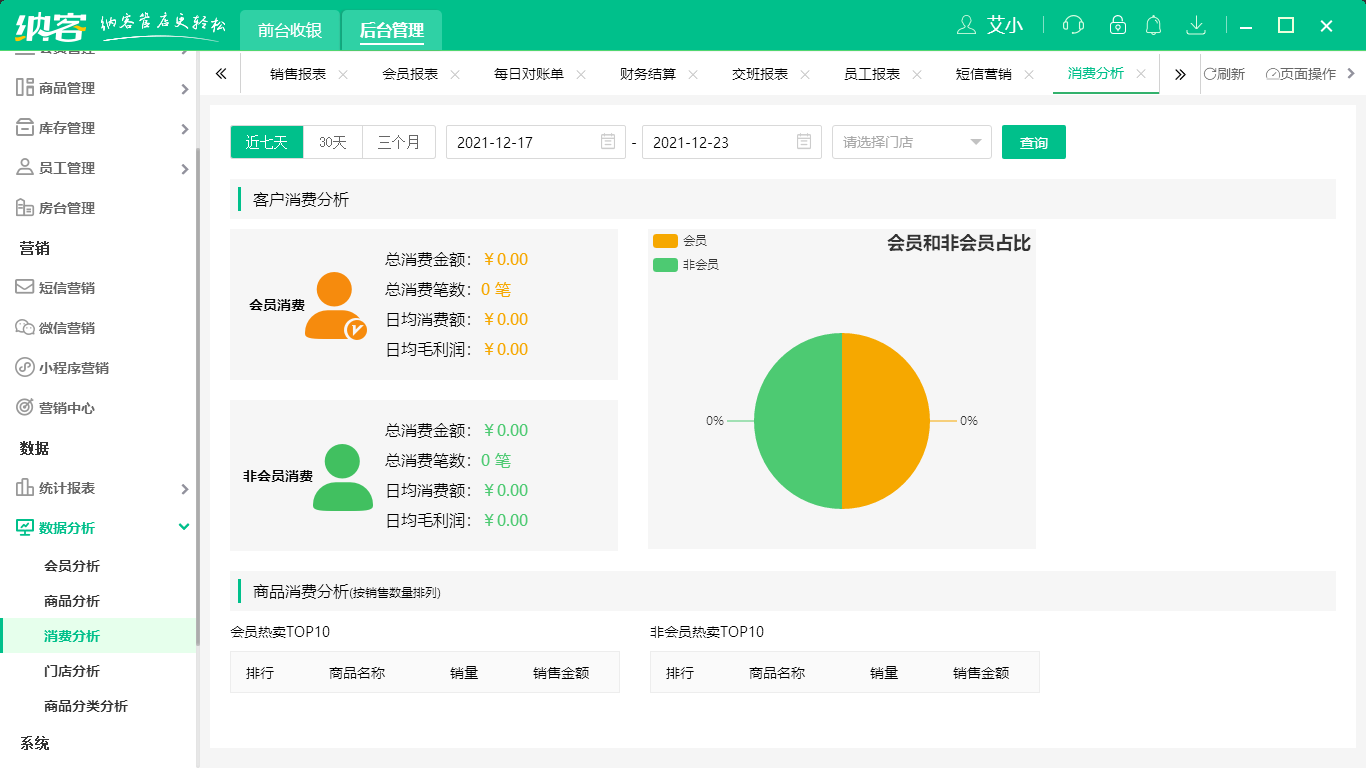Select the 小程序营销 music-note icon
Image resolution: width=1366 pixels, height=768 pixels.
point(22,368)
